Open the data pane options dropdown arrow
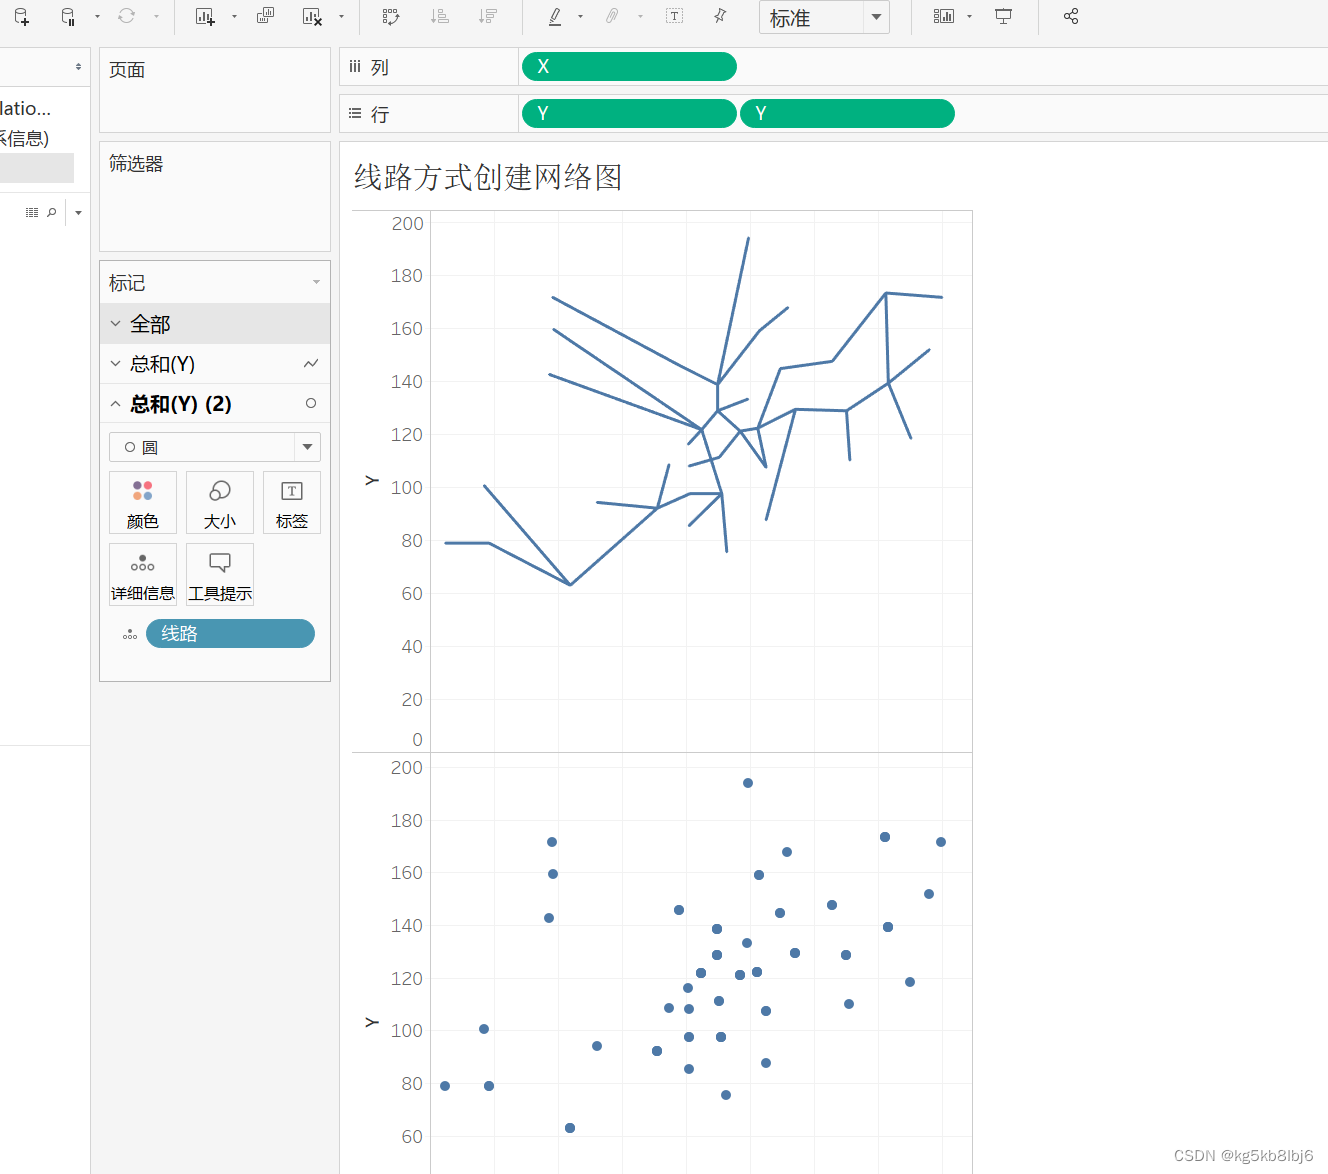This screenshot has width=1328, height=1174. (x=78, y=212)
